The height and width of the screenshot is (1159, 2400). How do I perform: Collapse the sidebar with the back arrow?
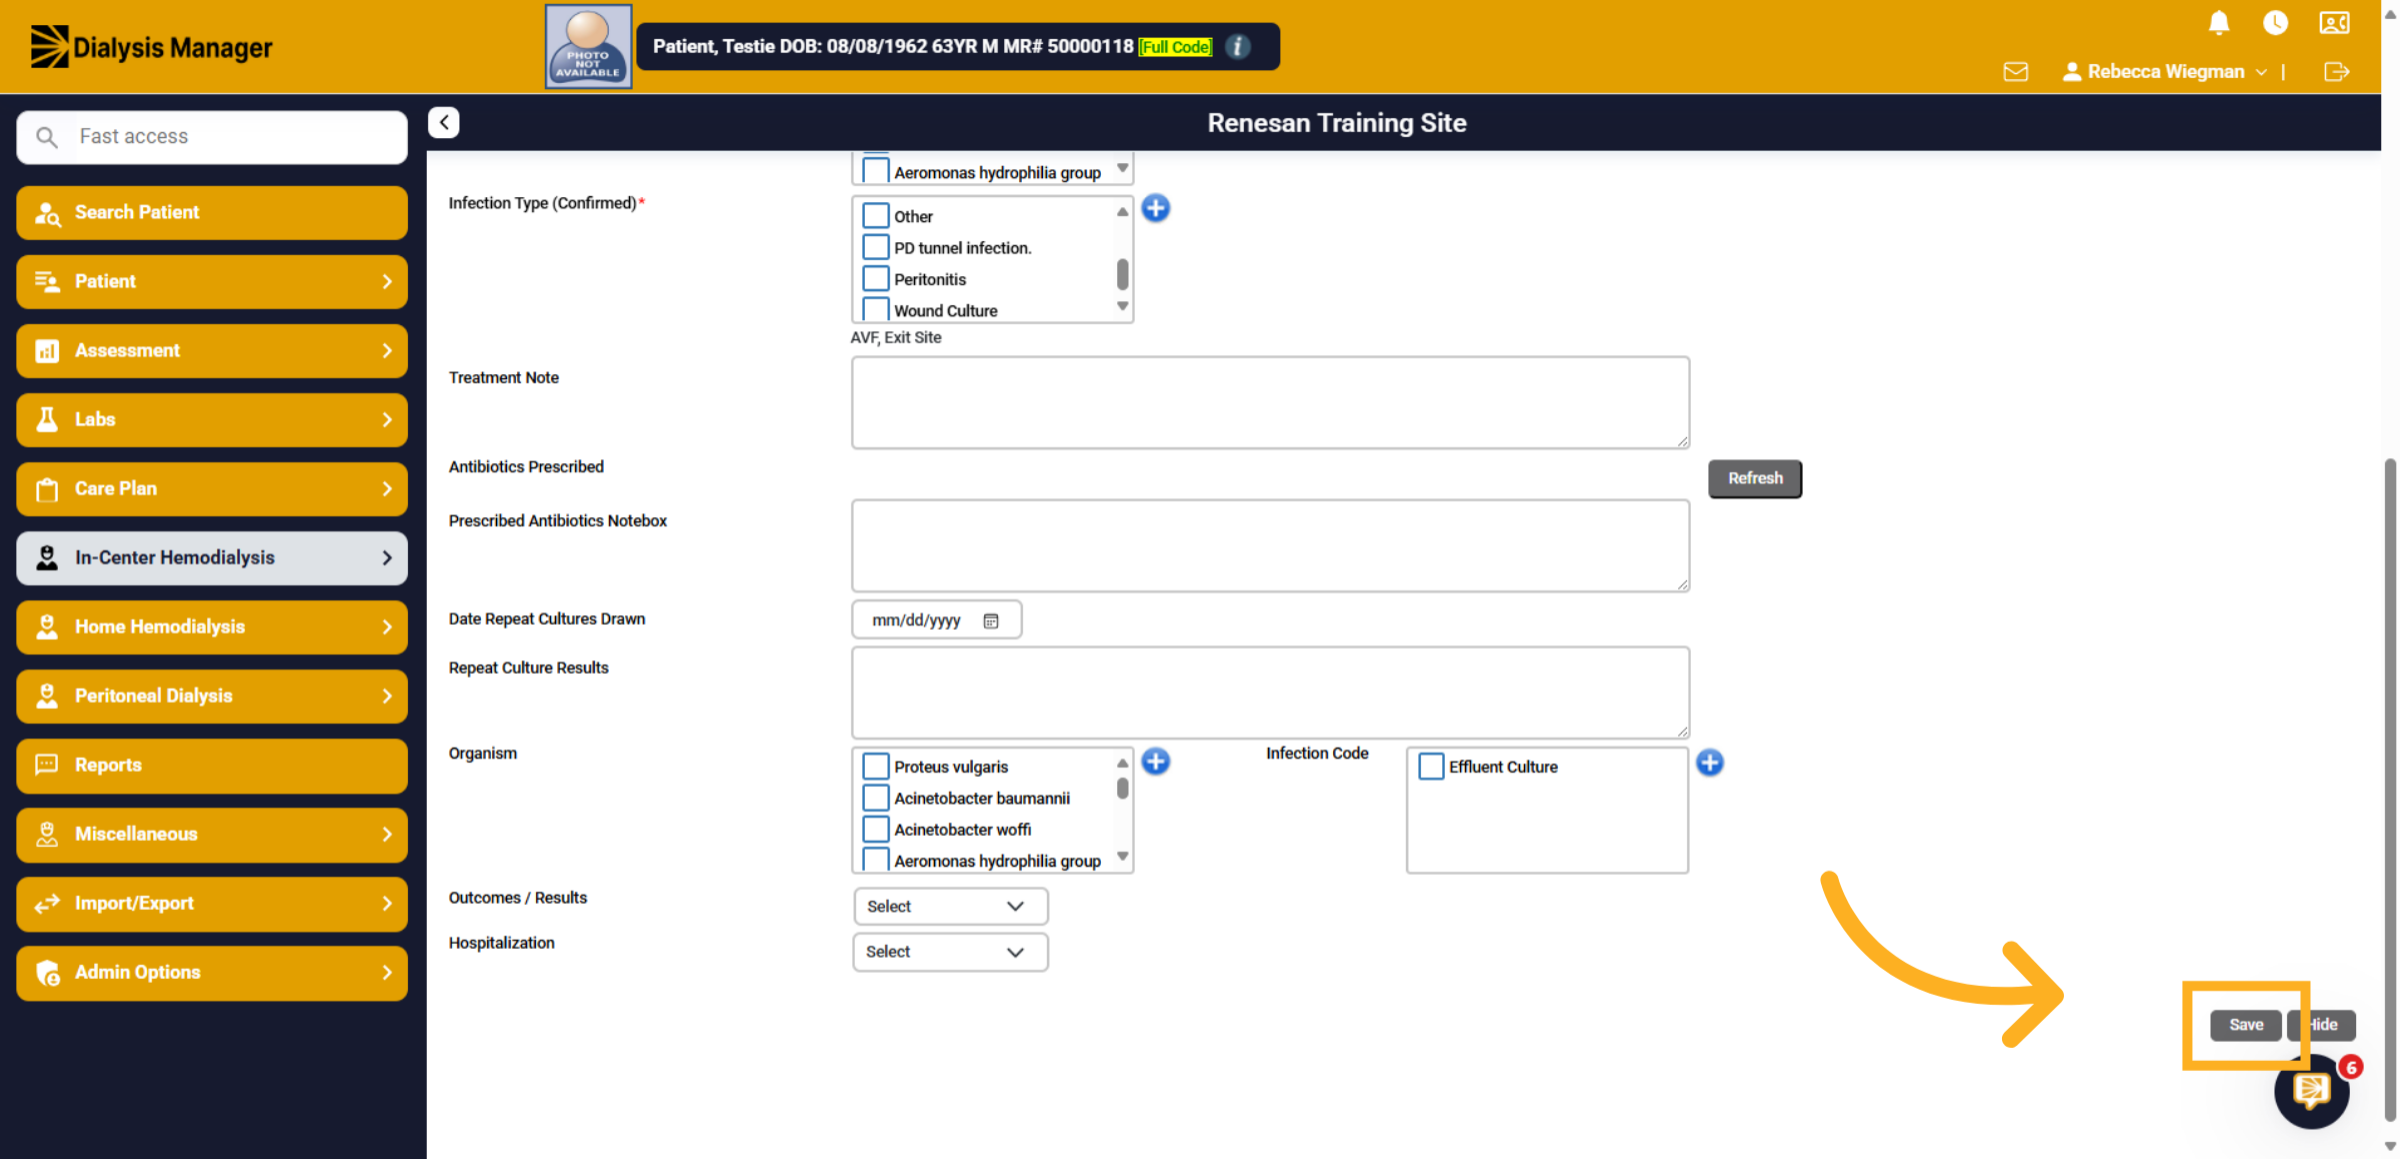[444, 122]
